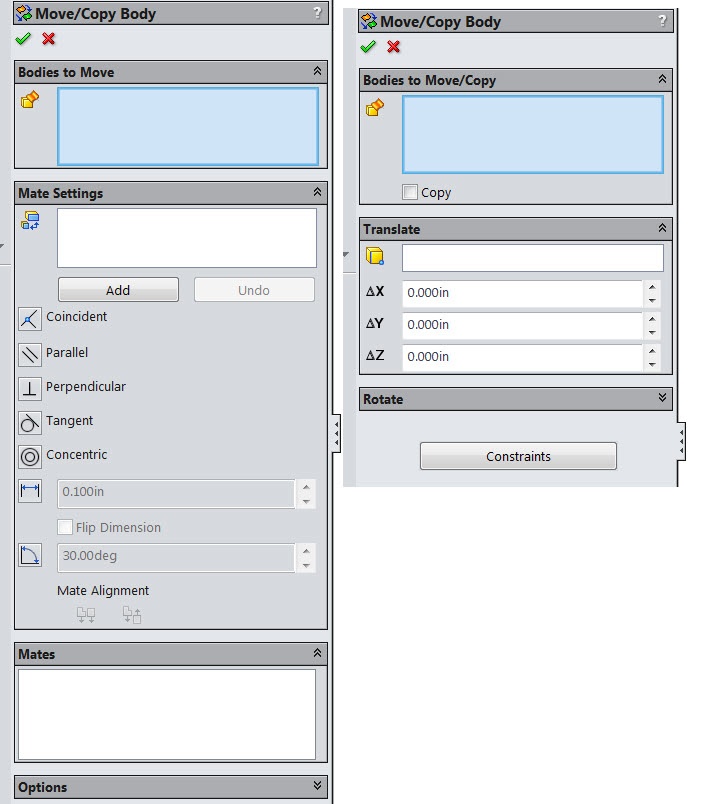The height and width of the screenshot is (804, 701).
Task: Click the Mate Settings entities selection box
Action: point(187,238)
